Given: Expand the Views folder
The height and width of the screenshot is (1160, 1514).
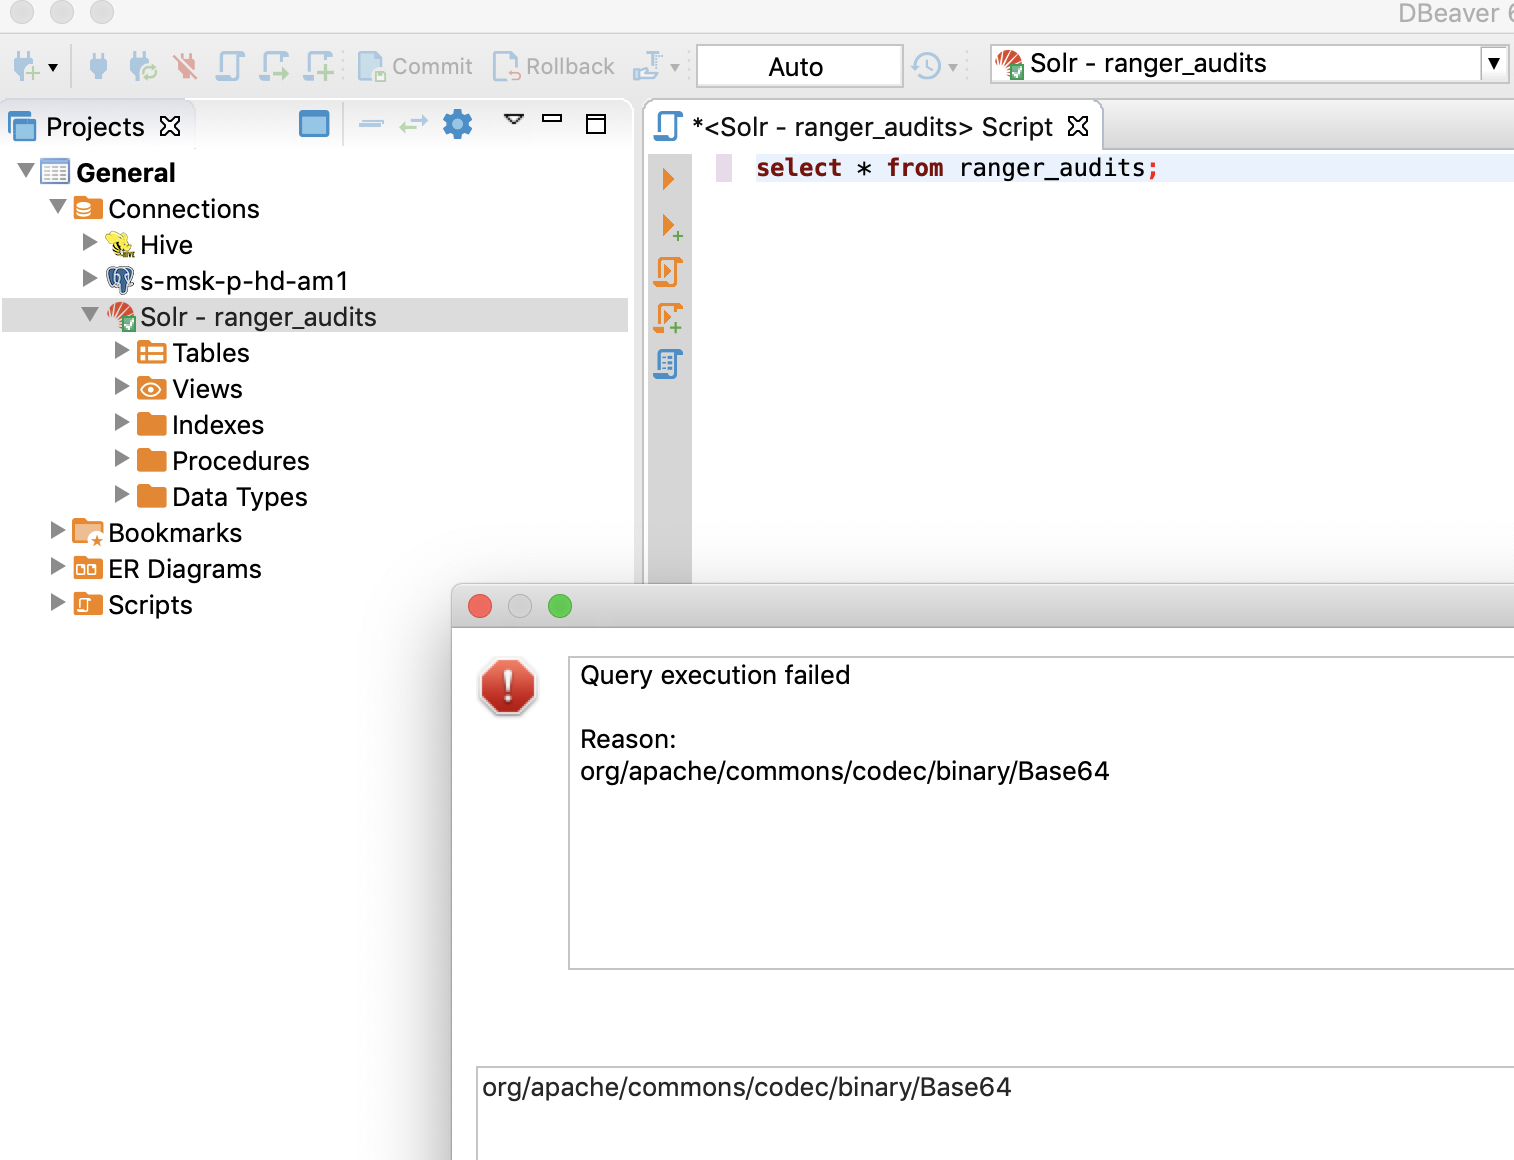Looking at the screenshot, I should click(x=122, y=386).
